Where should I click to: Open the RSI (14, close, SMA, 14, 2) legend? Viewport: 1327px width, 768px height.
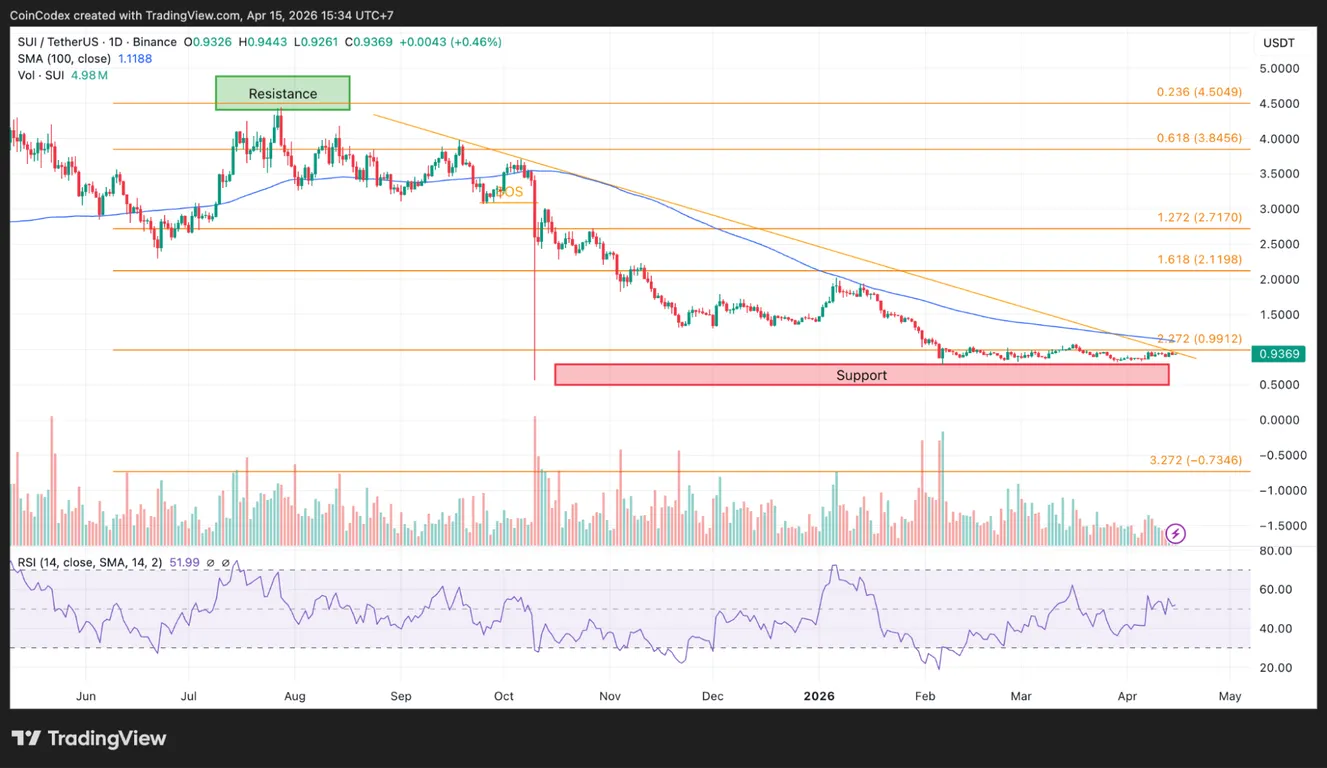92,564
